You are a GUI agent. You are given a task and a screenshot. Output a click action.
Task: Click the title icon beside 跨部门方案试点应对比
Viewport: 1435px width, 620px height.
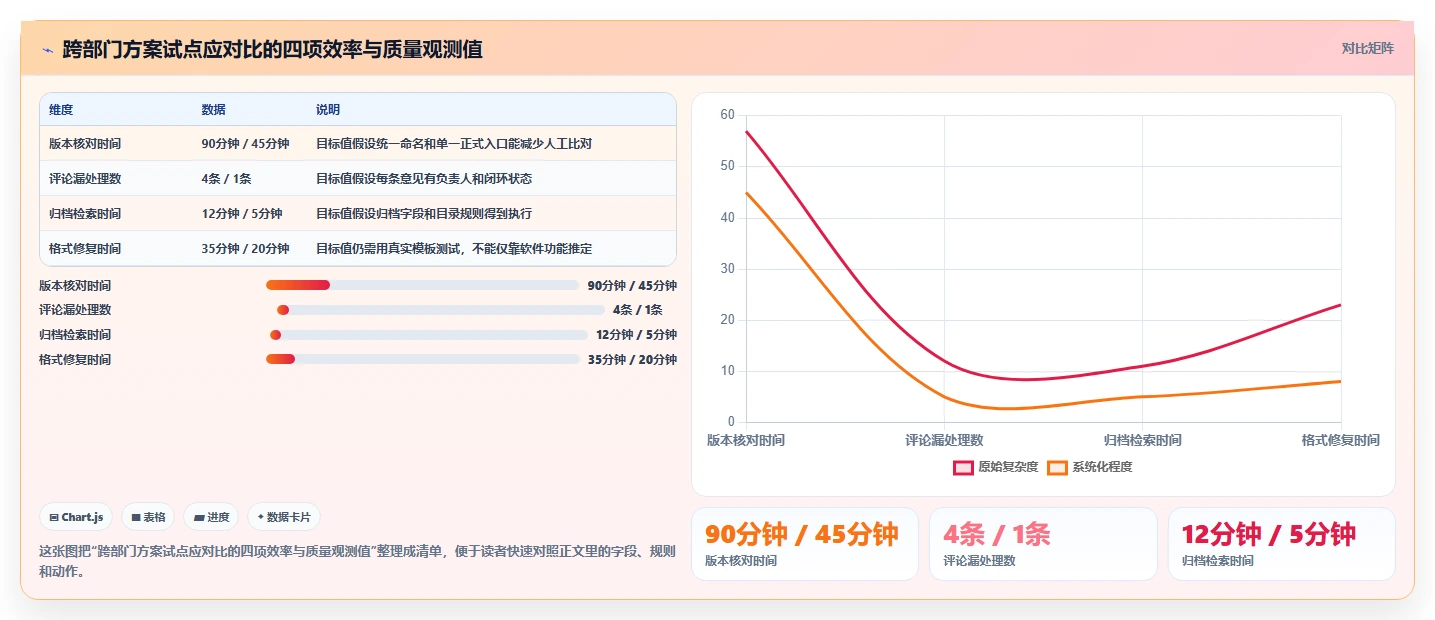pyautogui.click(x=47, y=49)
